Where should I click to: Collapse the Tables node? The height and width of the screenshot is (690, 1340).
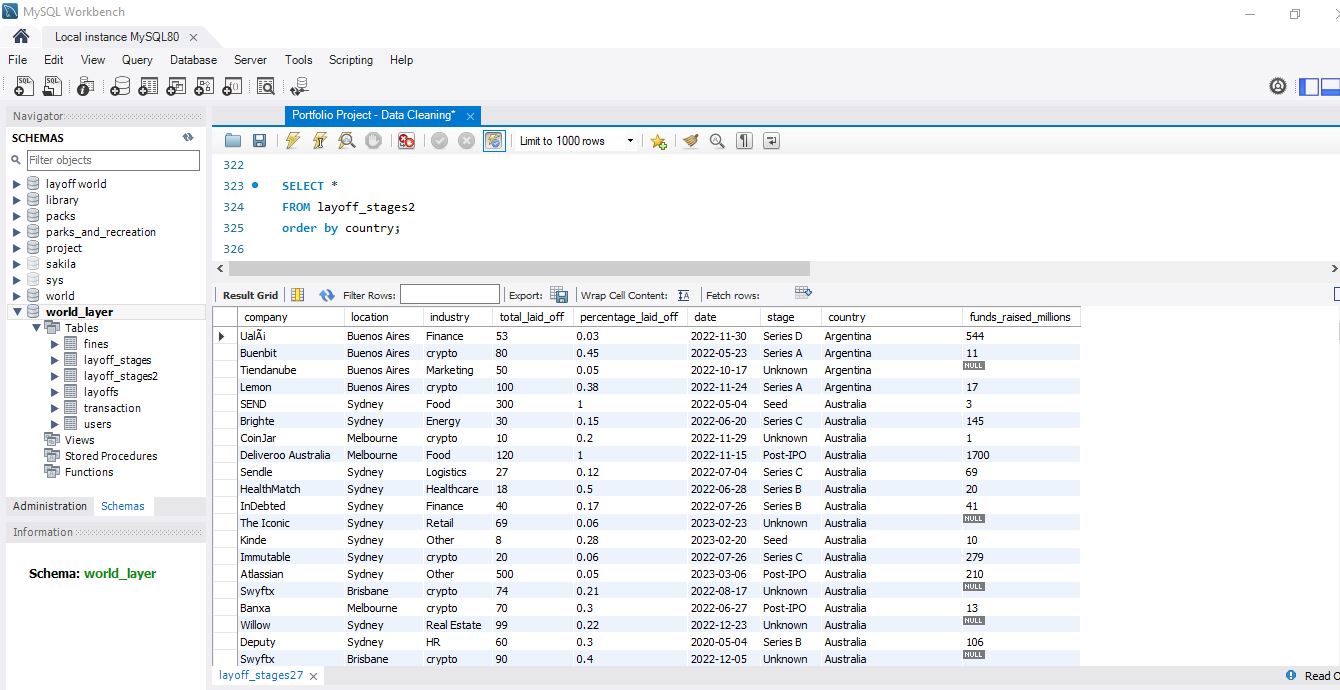[36, 328]
